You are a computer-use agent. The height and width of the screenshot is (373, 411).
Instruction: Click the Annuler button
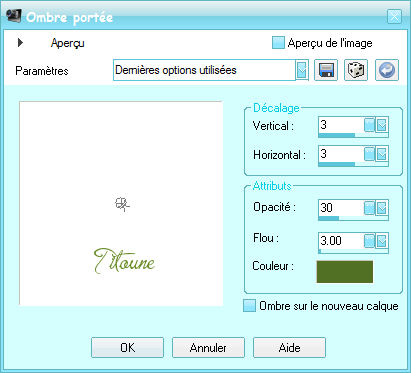coord(208,347)
